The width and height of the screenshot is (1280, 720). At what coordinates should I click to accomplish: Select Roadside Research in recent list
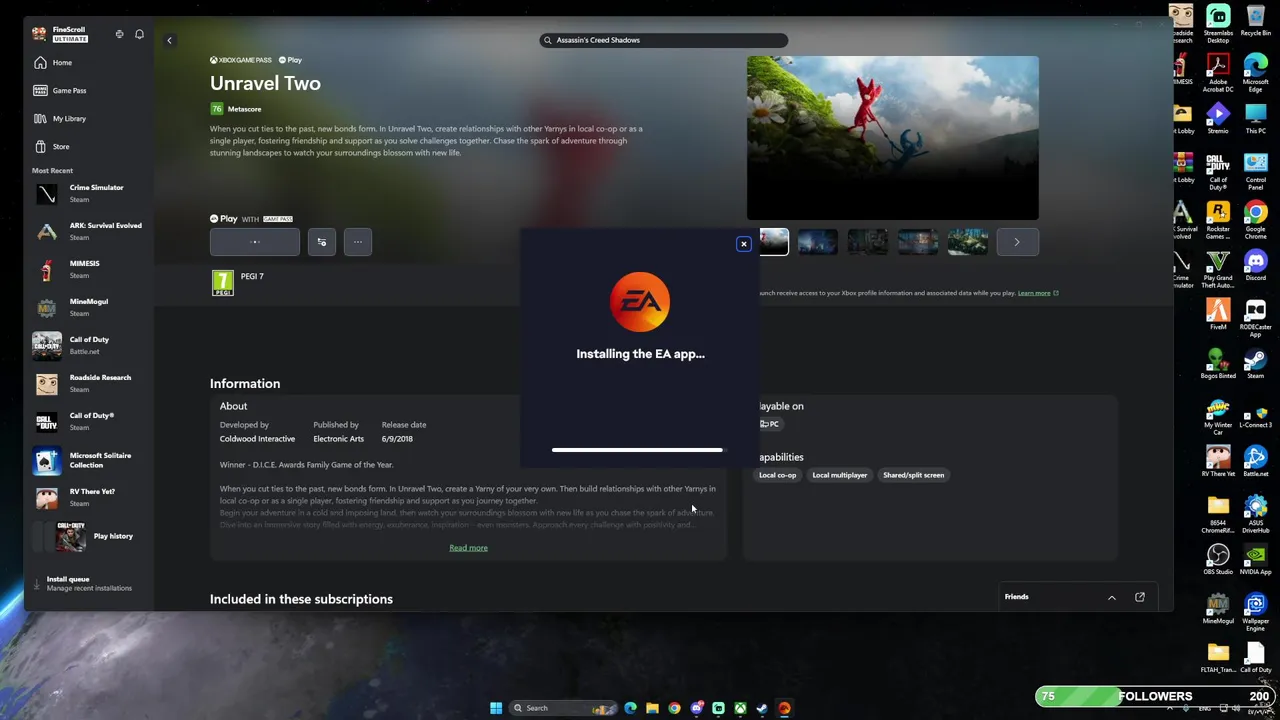click(88, 383)
